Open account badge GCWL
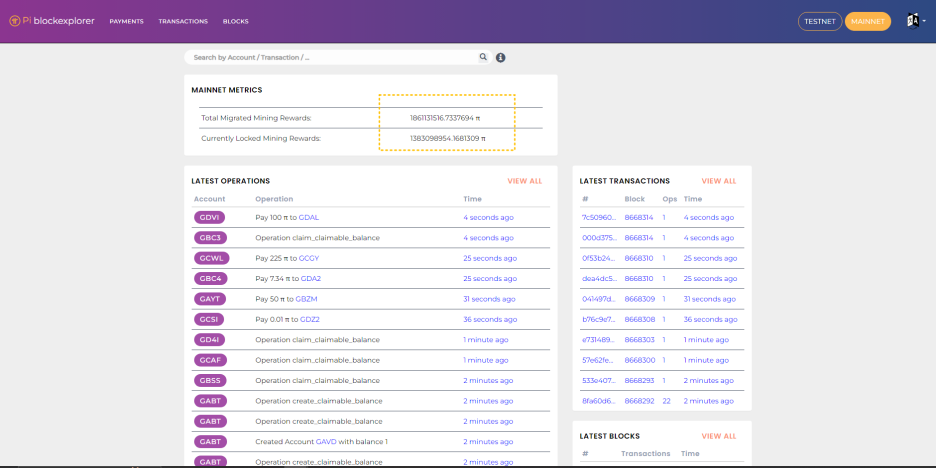936x468 pixels. tap(211, 258)
